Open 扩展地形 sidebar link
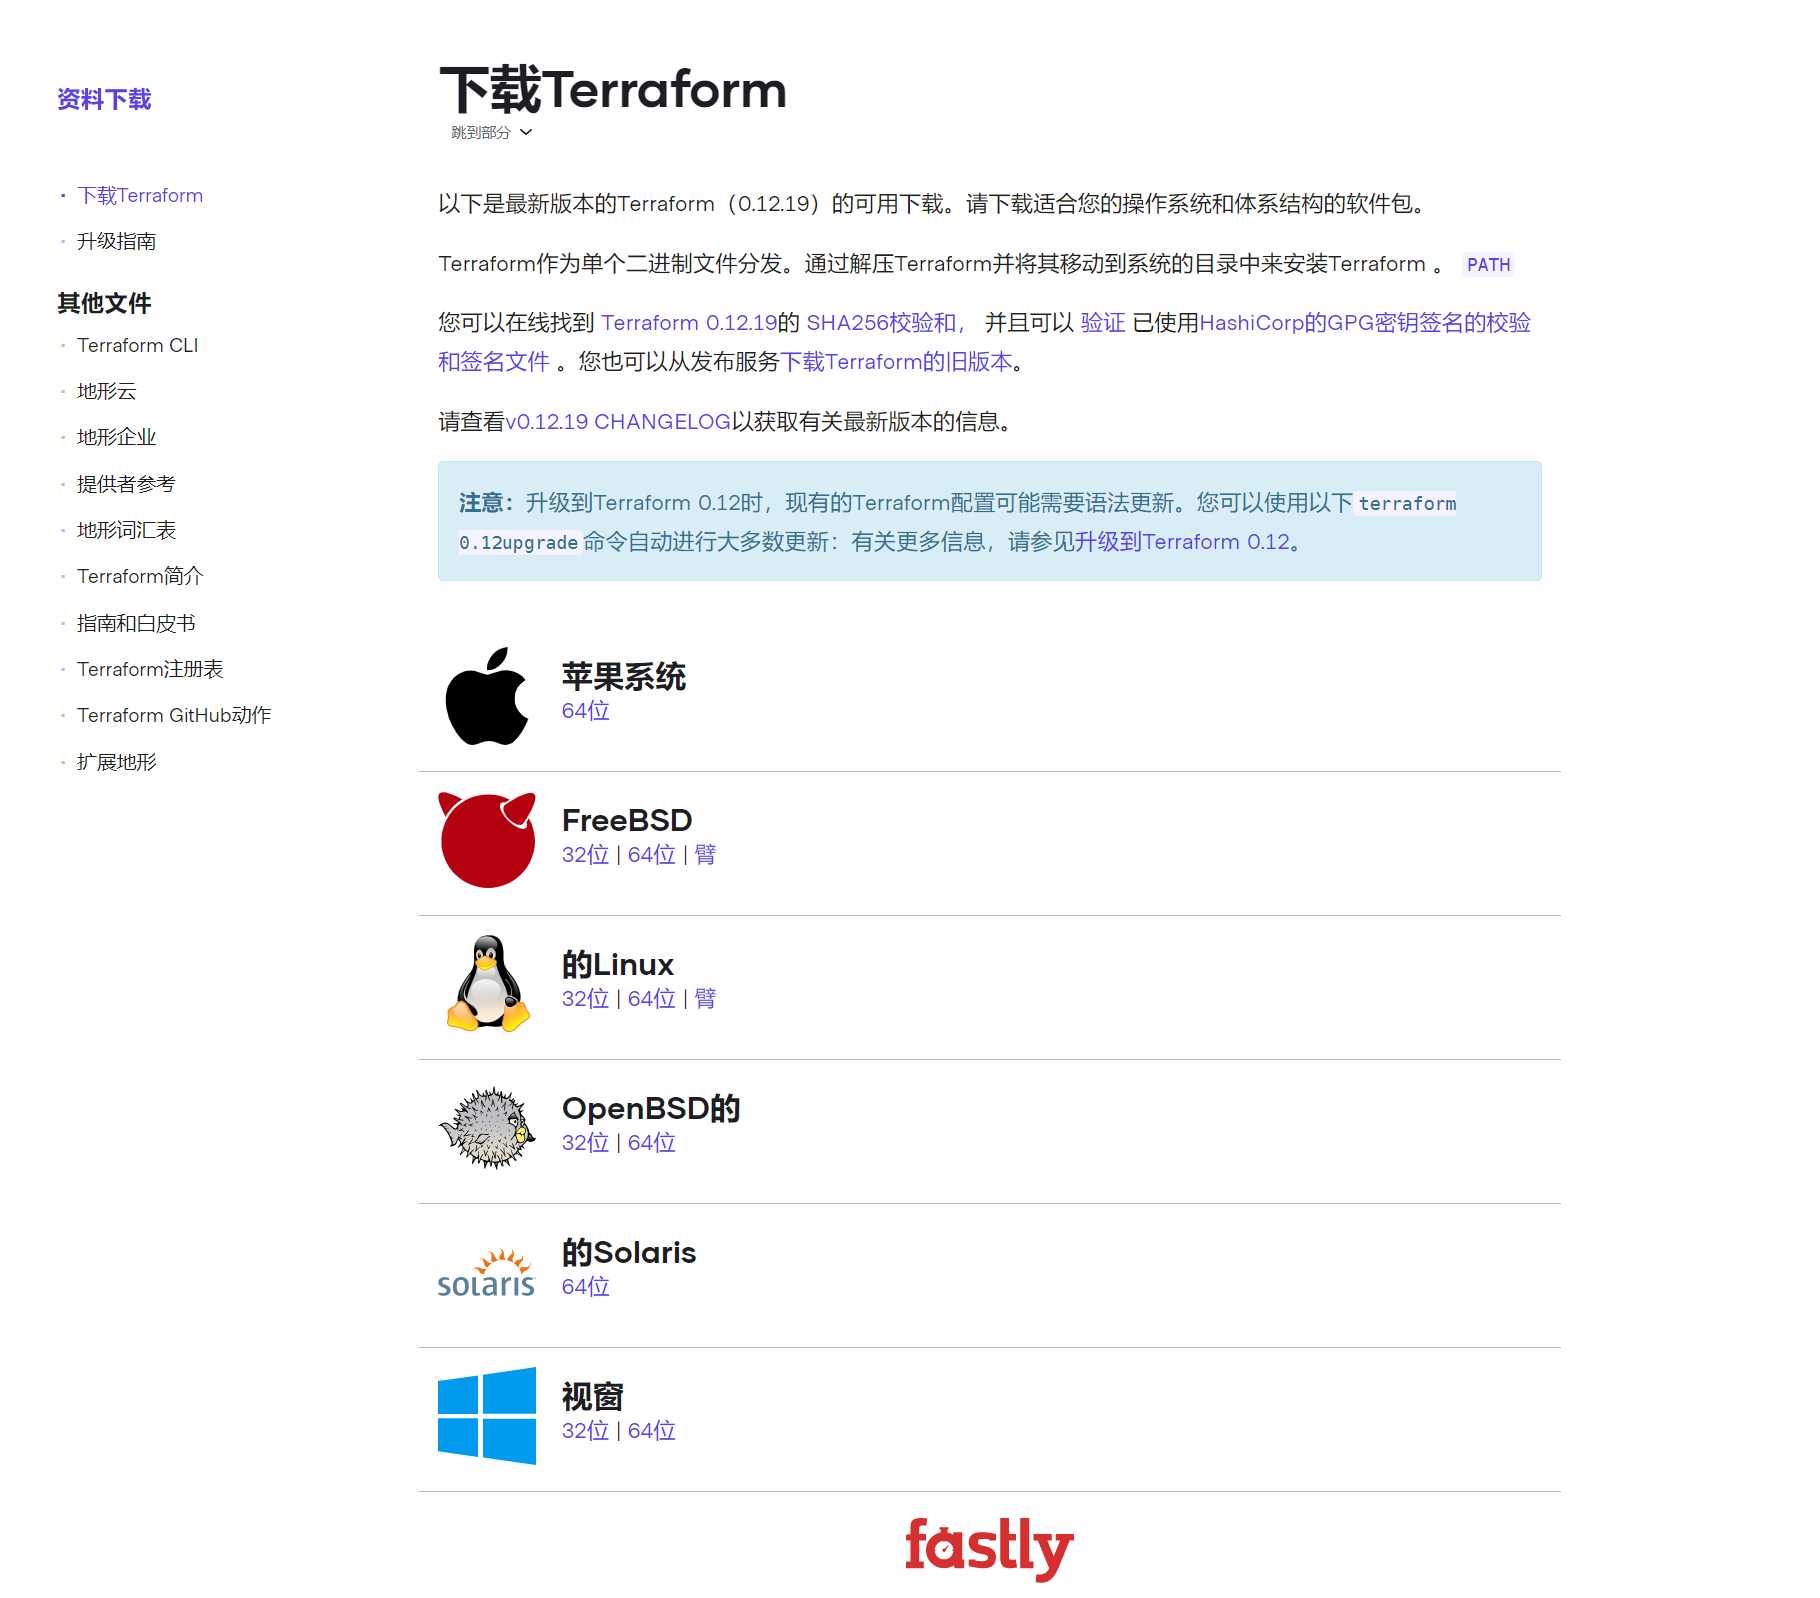 click(117, 762)
